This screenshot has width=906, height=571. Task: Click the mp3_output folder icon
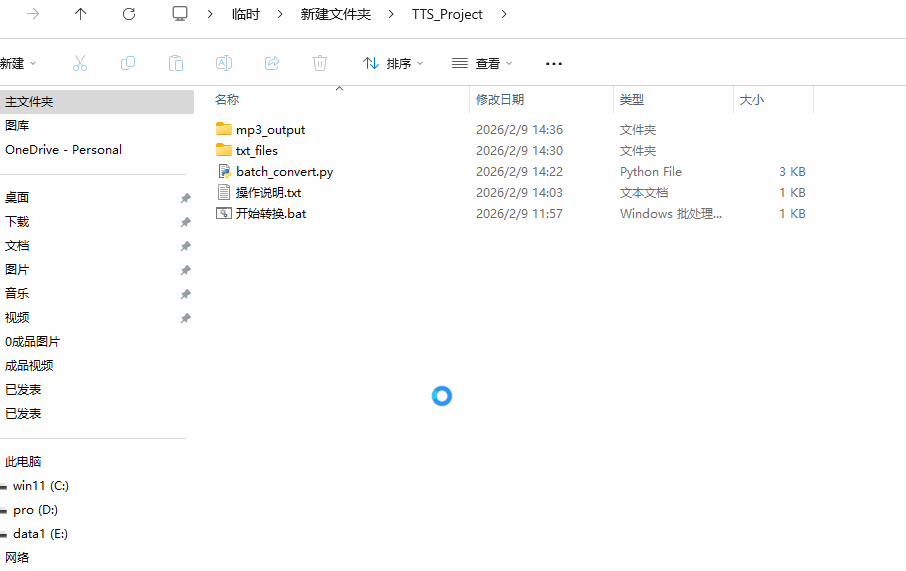pyautogui.click(x=224, y=129)
